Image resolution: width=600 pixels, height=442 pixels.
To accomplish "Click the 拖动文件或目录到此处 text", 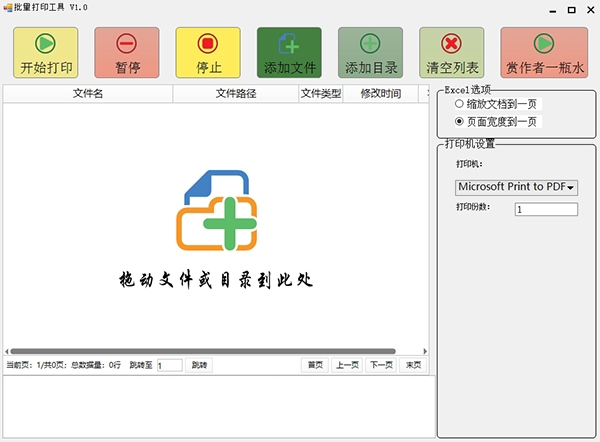I will pyautogui.click(x=216, y=280).
